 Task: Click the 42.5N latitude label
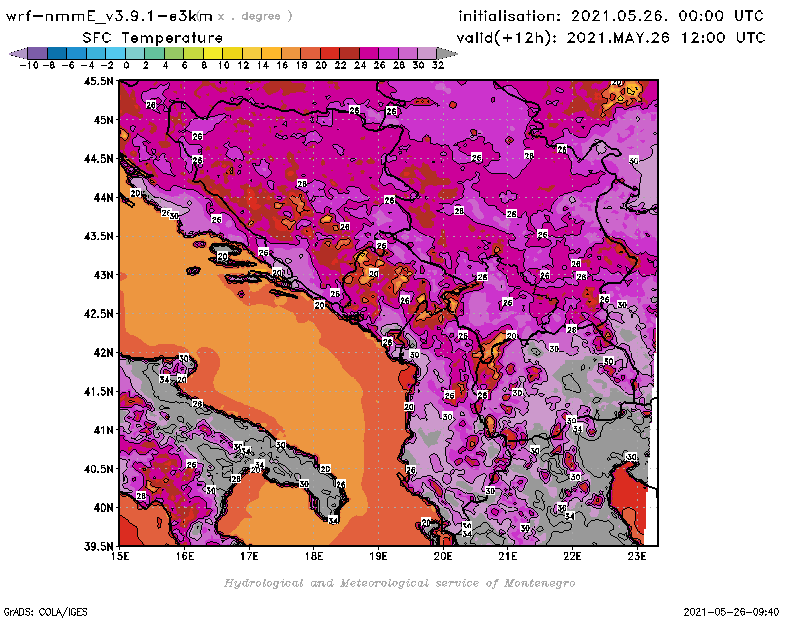click(98, 314)
